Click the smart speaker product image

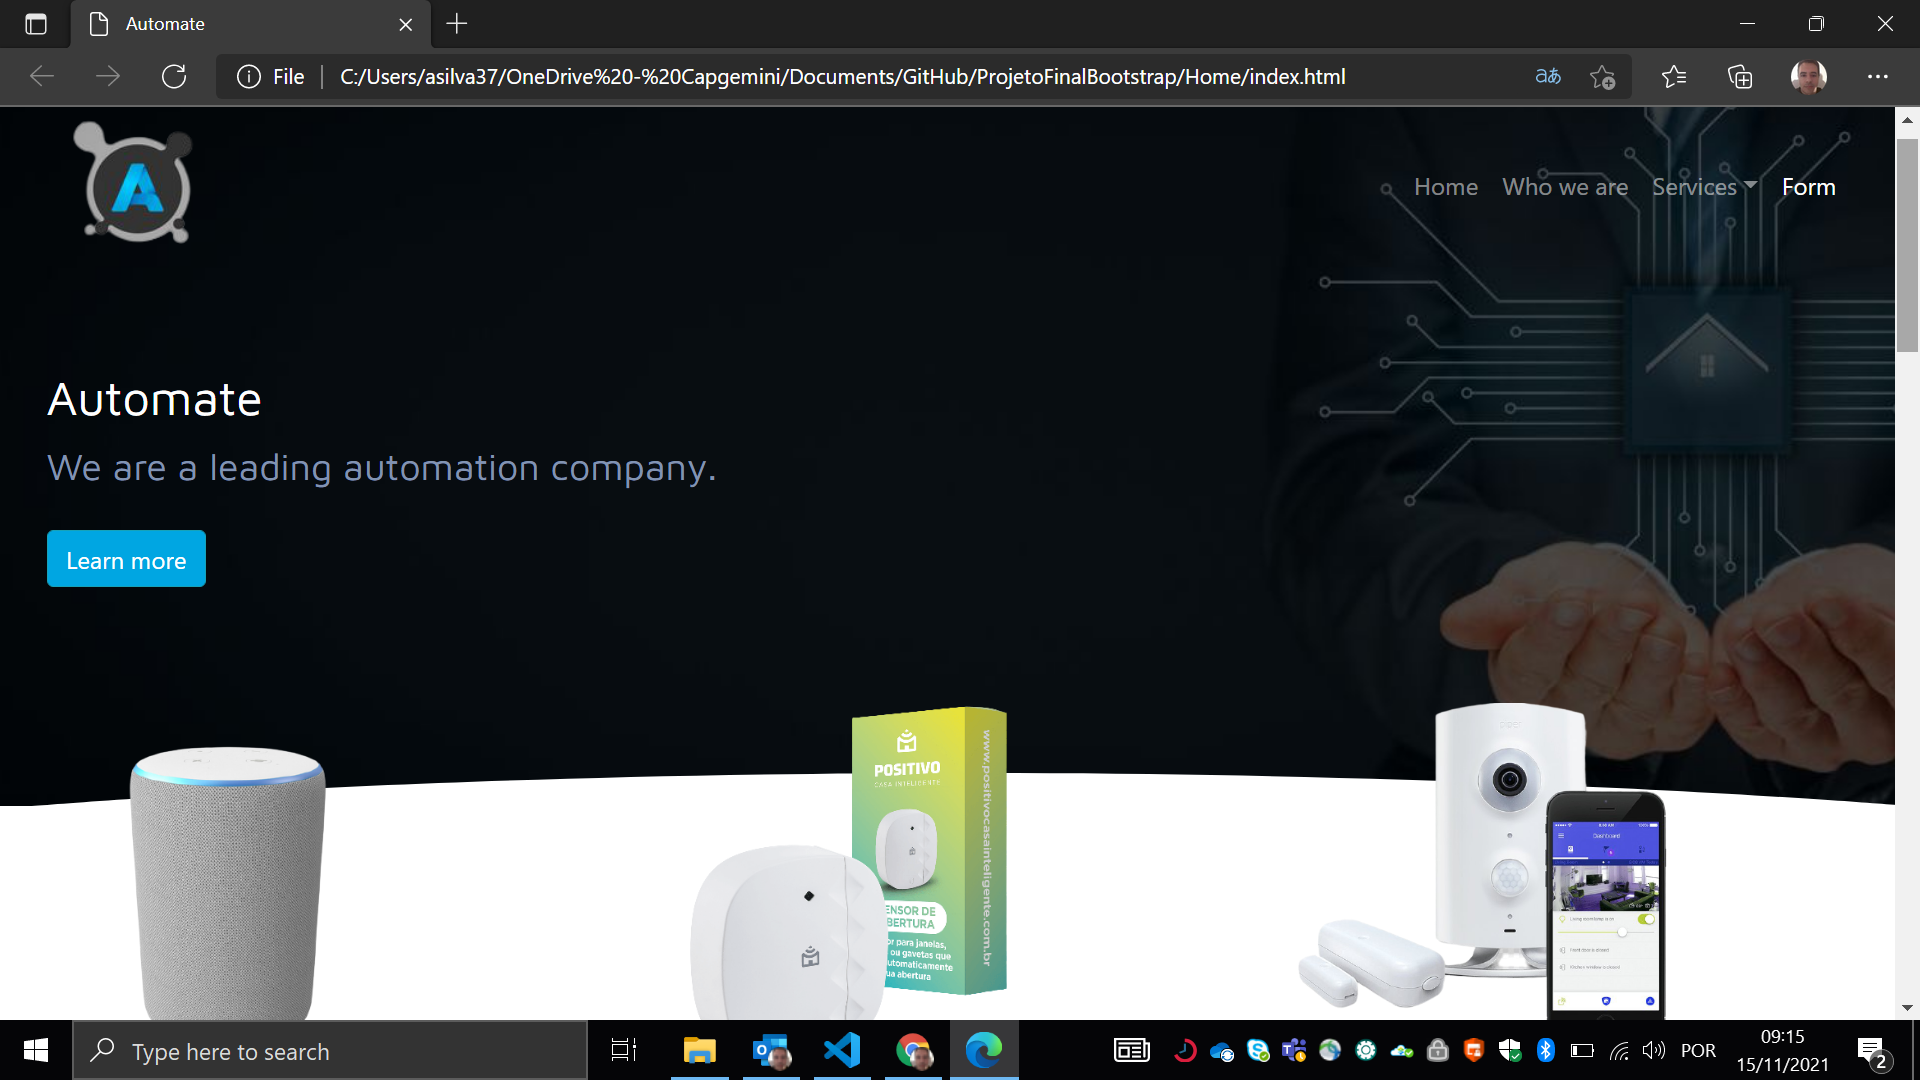click(227, 883)
